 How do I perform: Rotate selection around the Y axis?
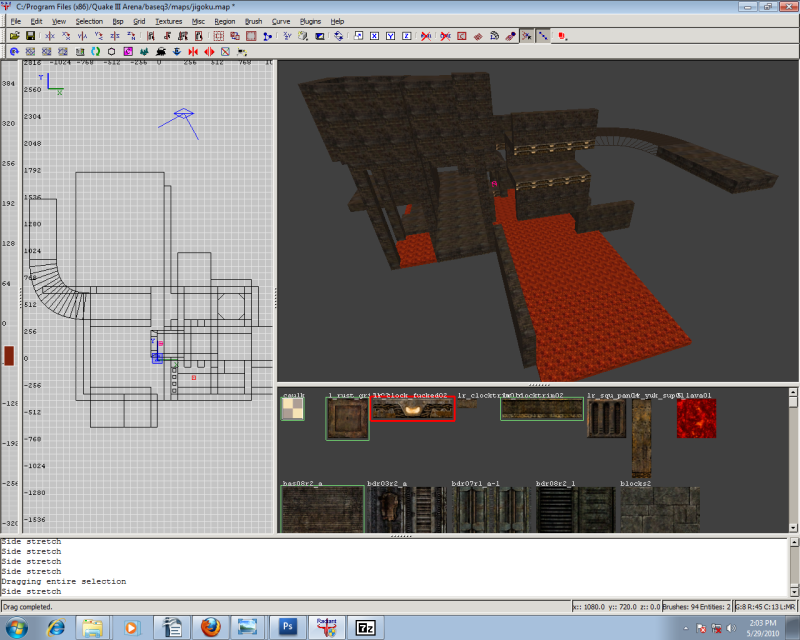pos(98,36)
